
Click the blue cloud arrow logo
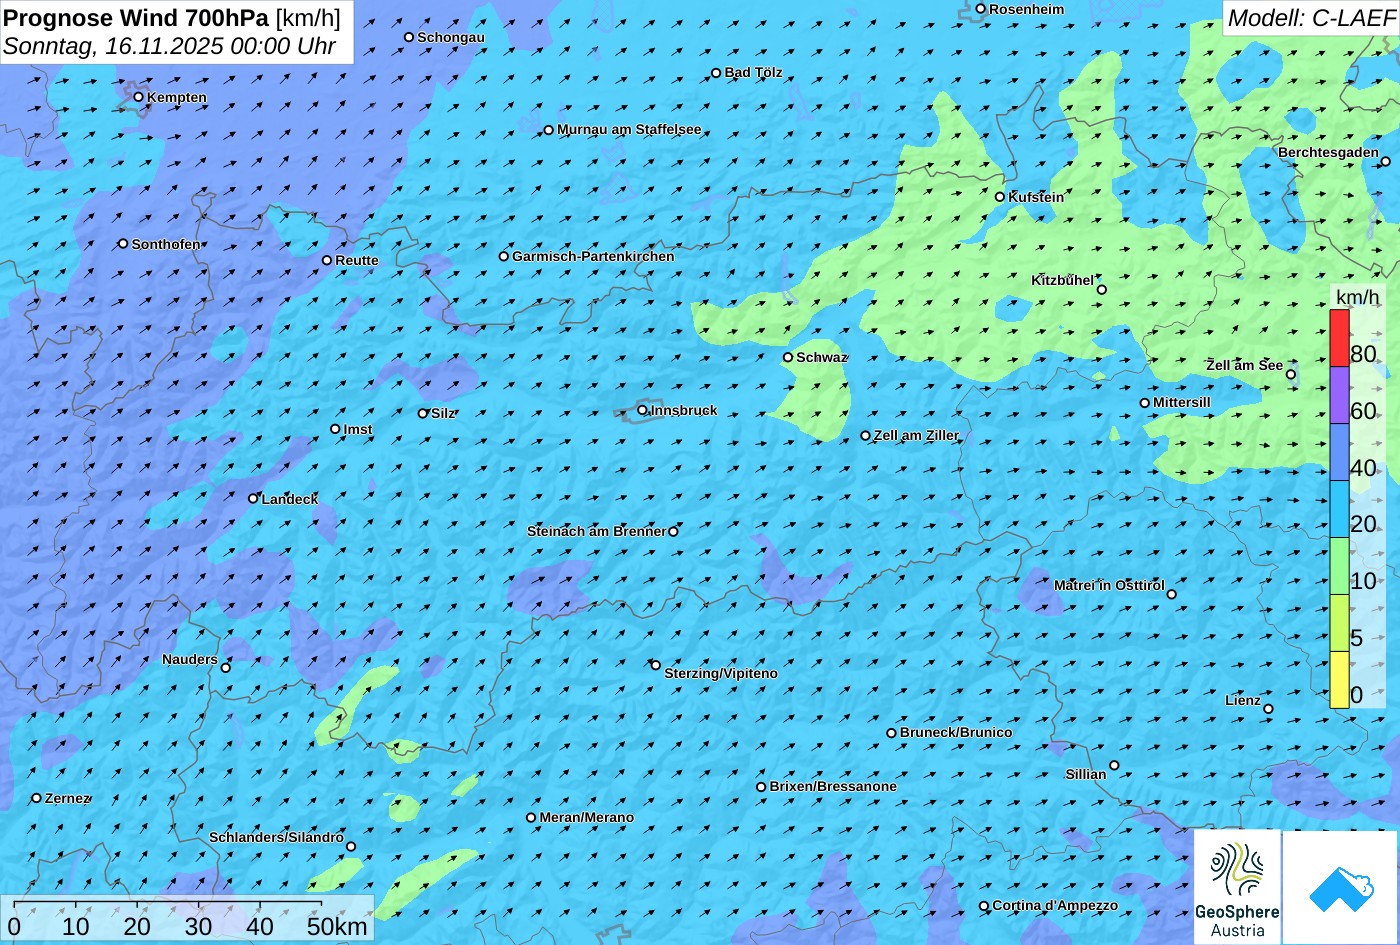click(x=1341, y=887)
